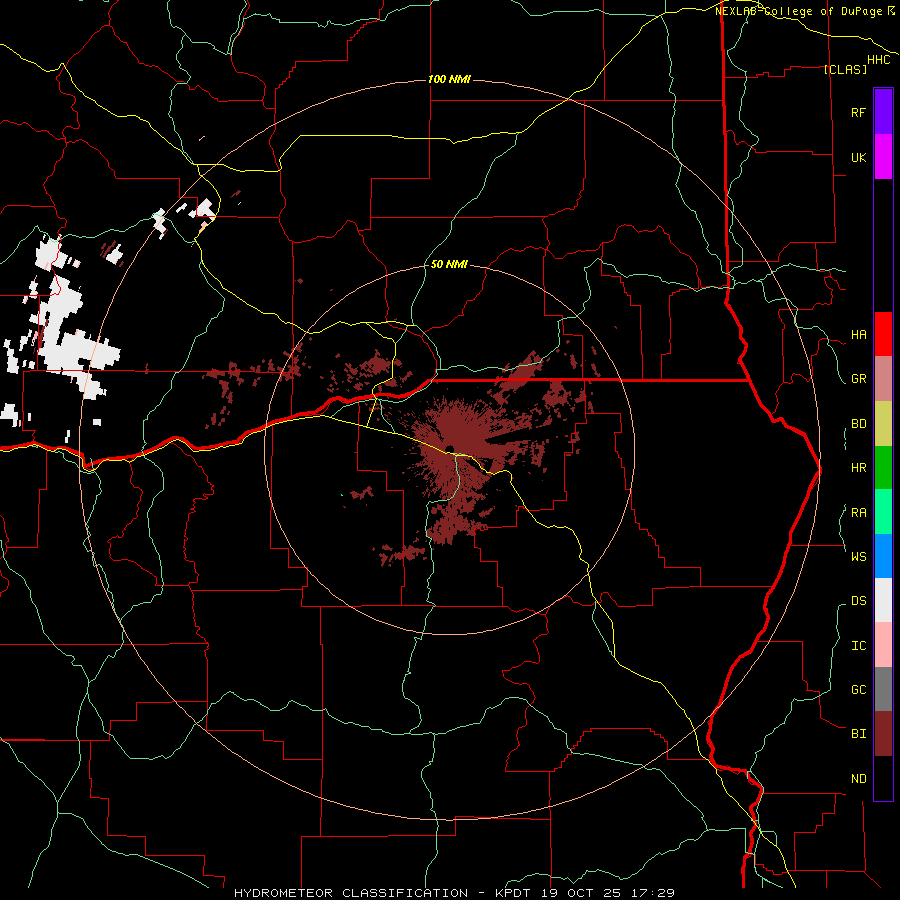Image resolution: width=900 pixels, height=900 pixels.
Task: Click the DS white legend swatch
Action: (x=883, y=600)
